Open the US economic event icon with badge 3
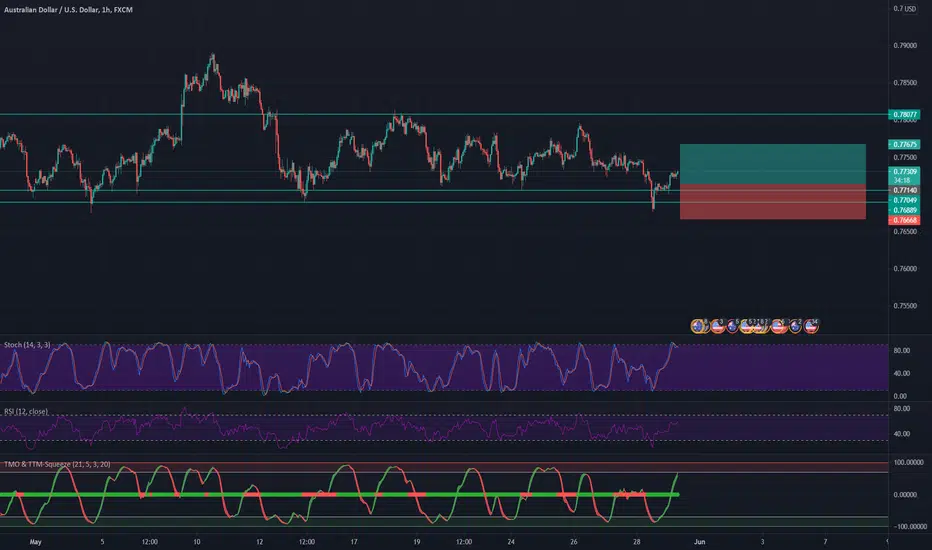The height and width of the screenshot is (550, 932). tap(717, 326)
